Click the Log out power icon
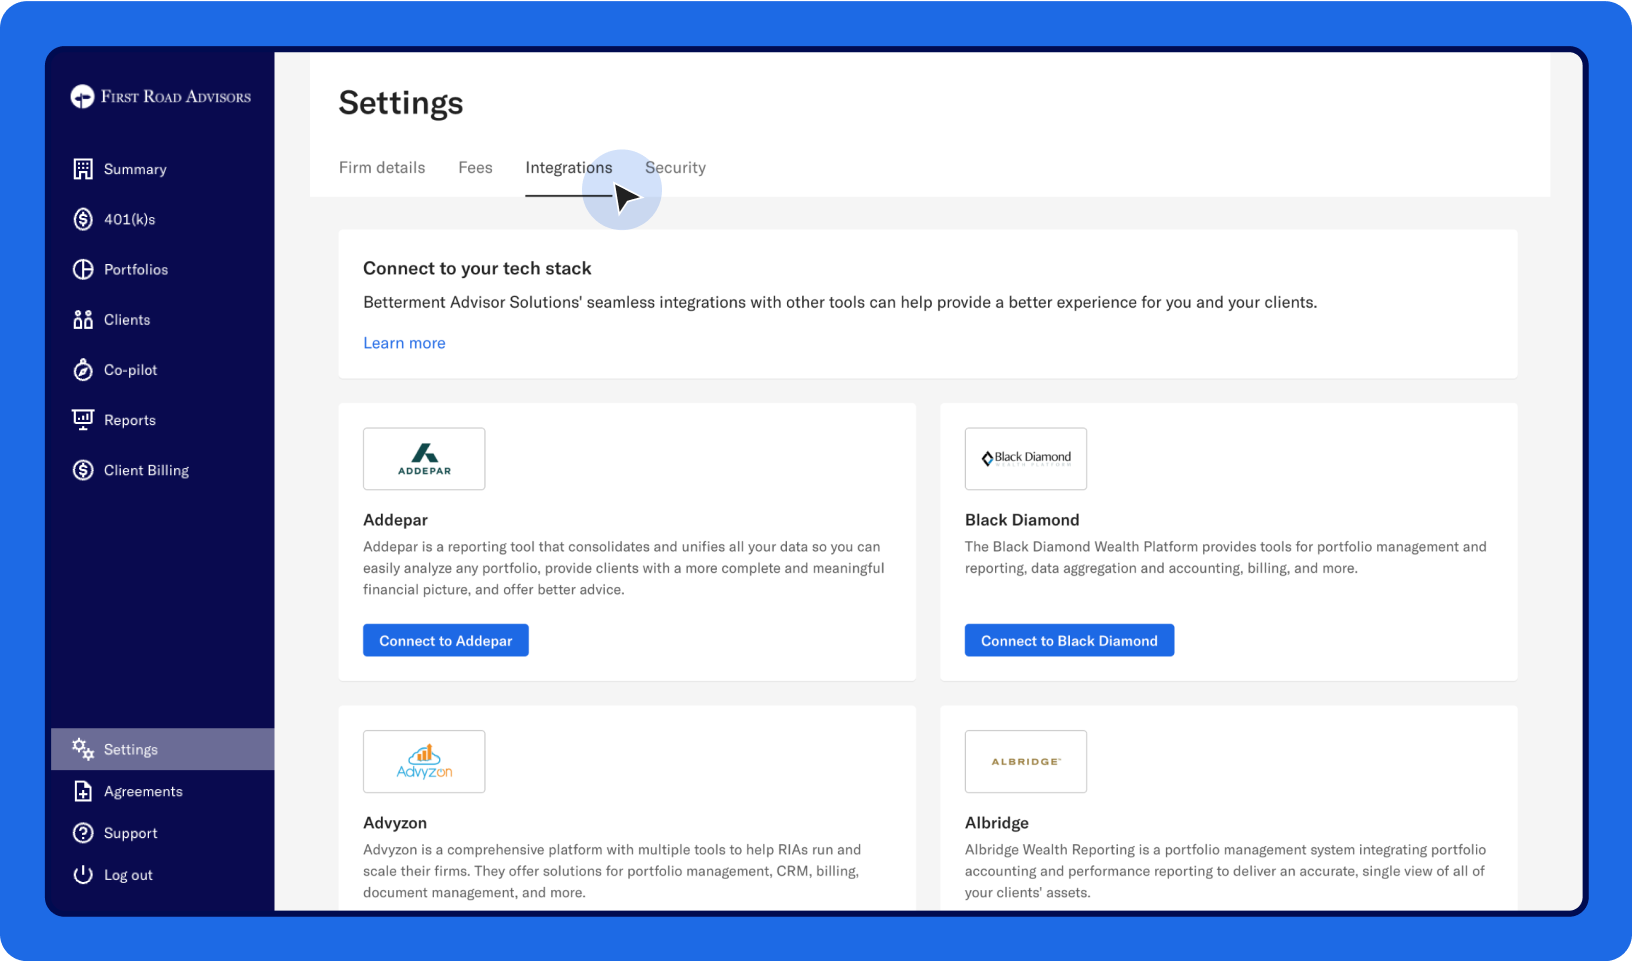The image size is (1632, 961). coord(83,874)
